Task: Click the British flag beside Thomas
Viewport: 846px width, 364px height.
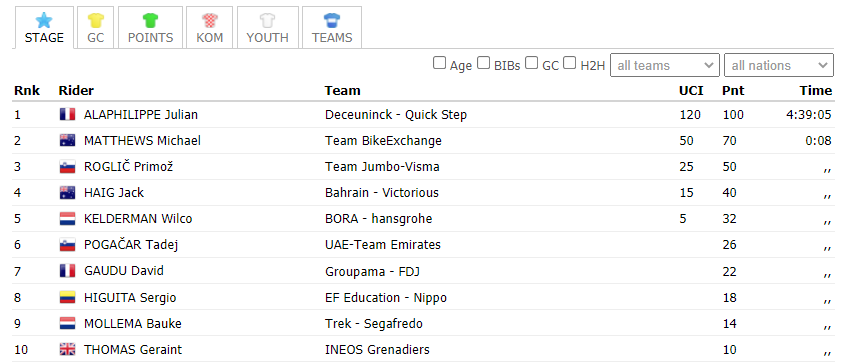Action: click(x=67, y=349)
